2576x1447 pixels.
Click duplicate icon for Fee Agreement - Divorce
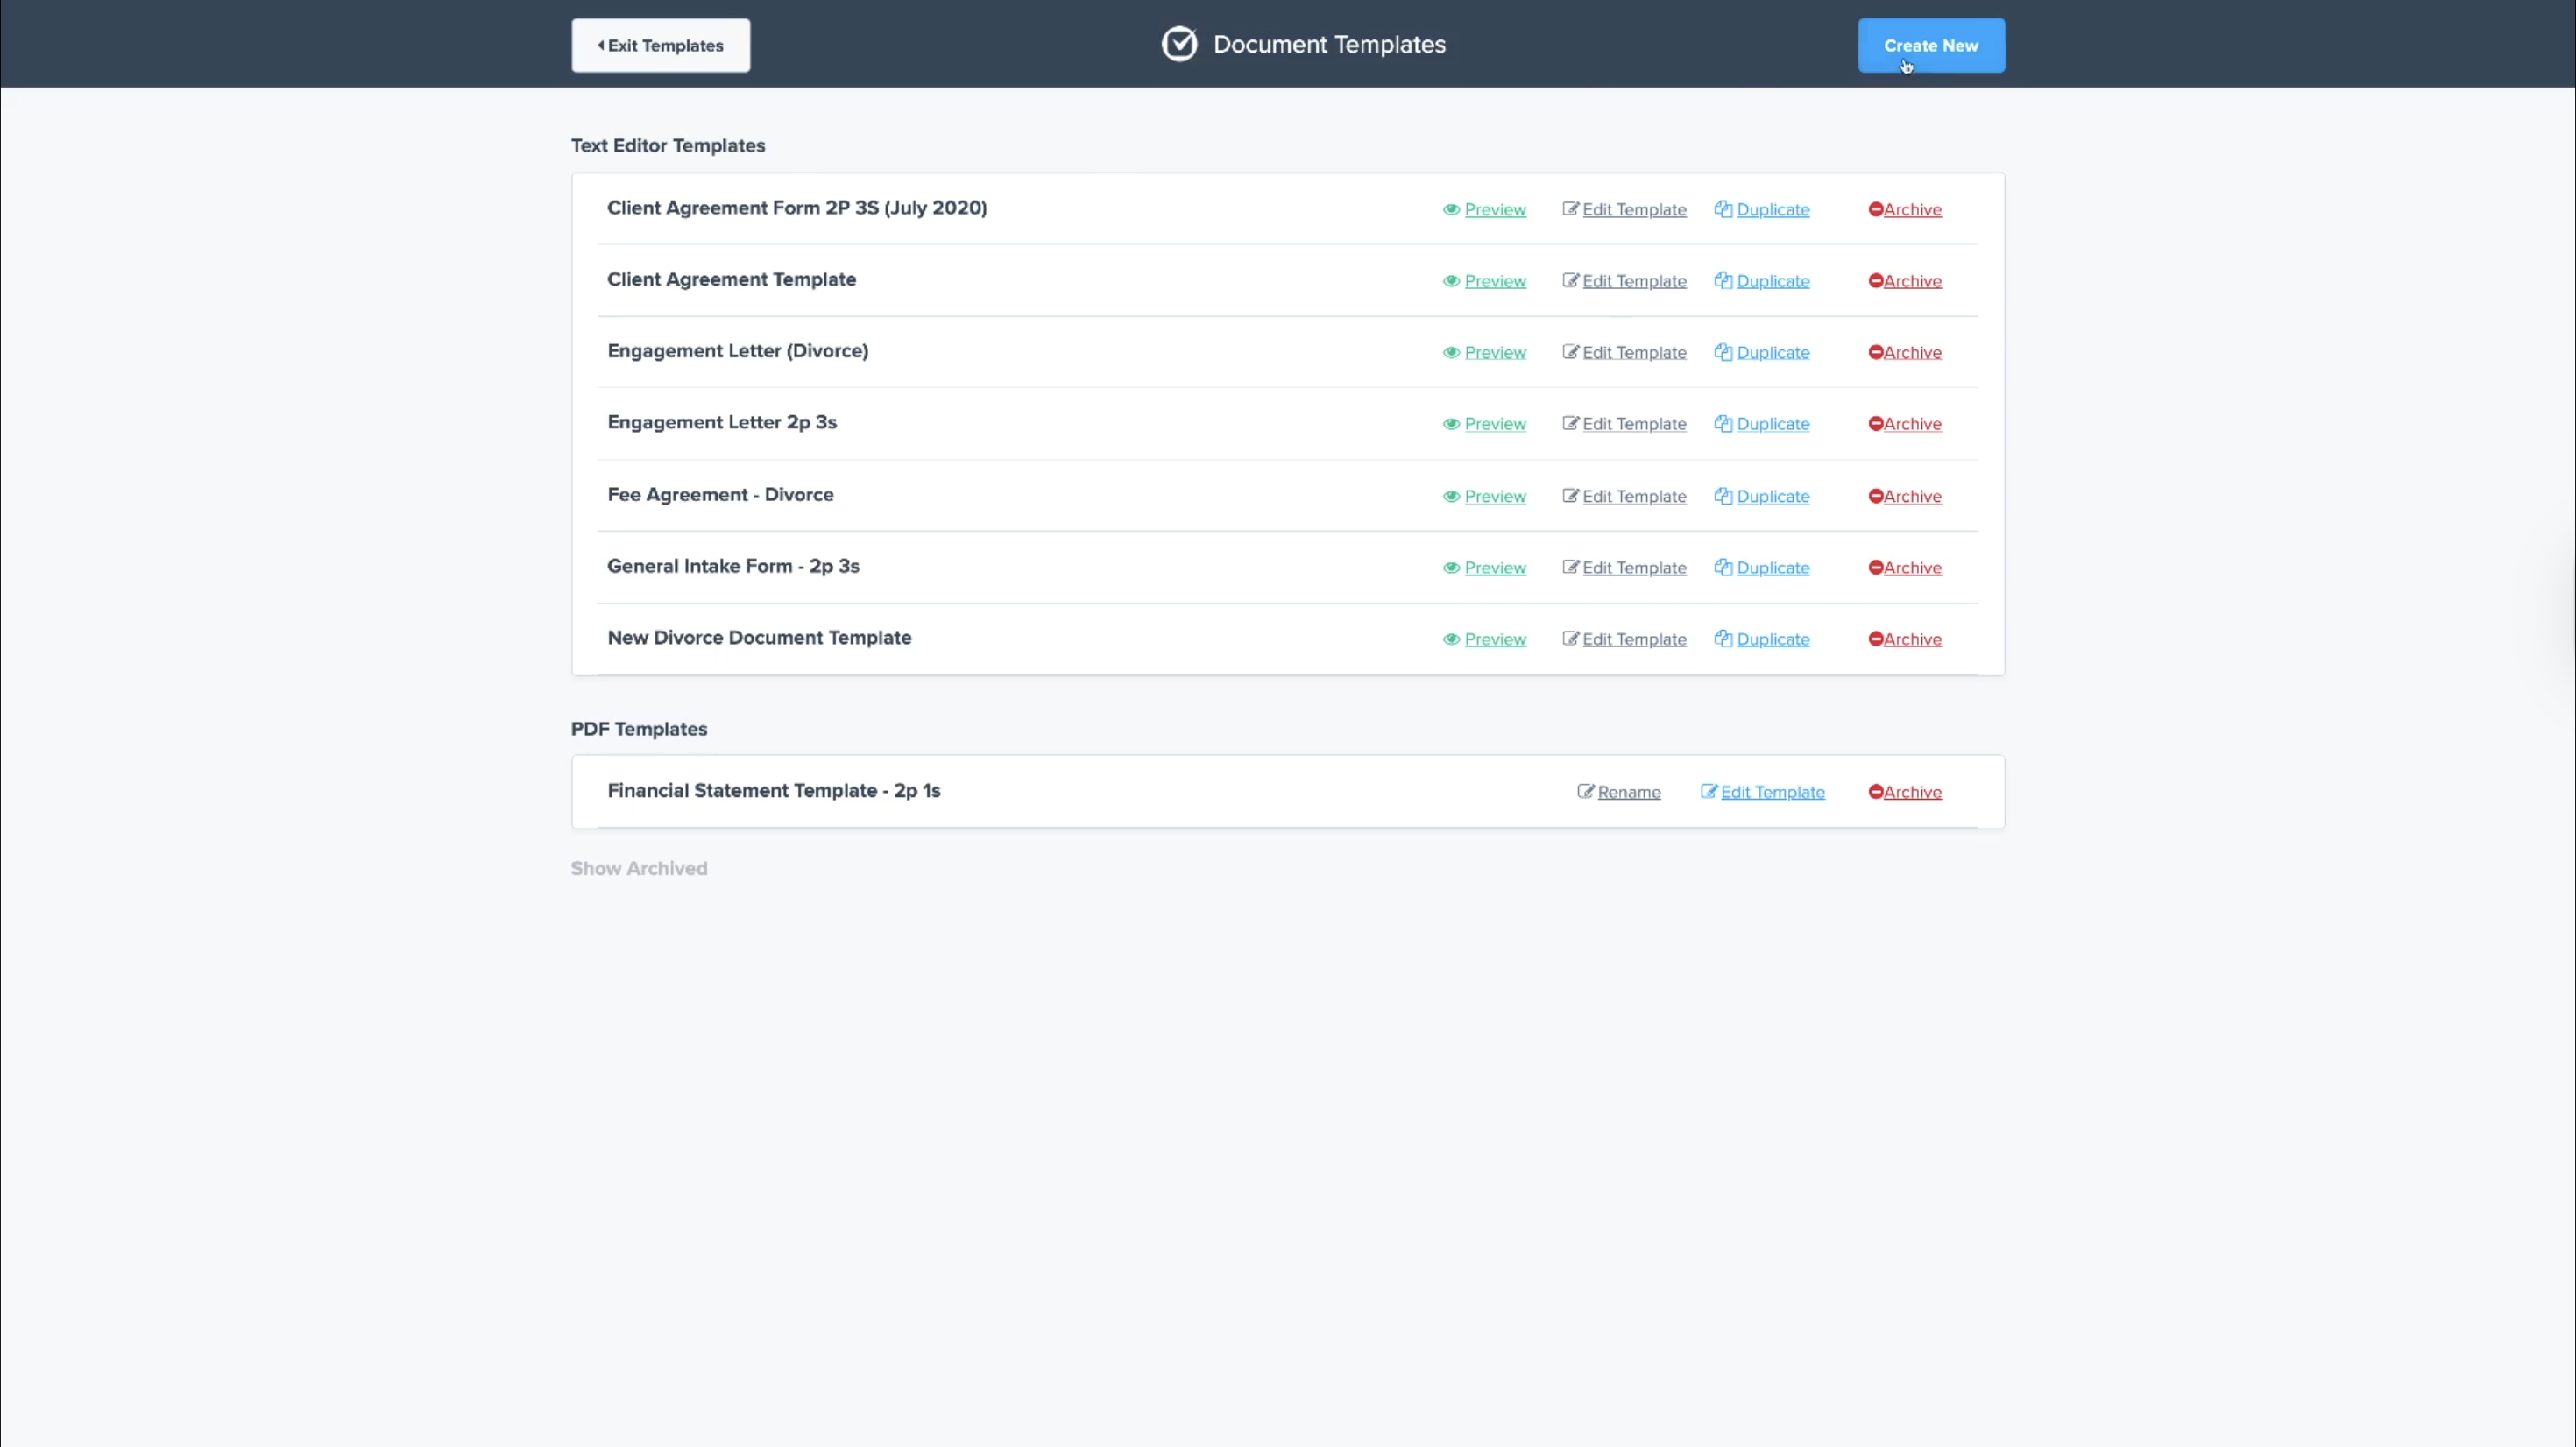(x=1723, y=496)
